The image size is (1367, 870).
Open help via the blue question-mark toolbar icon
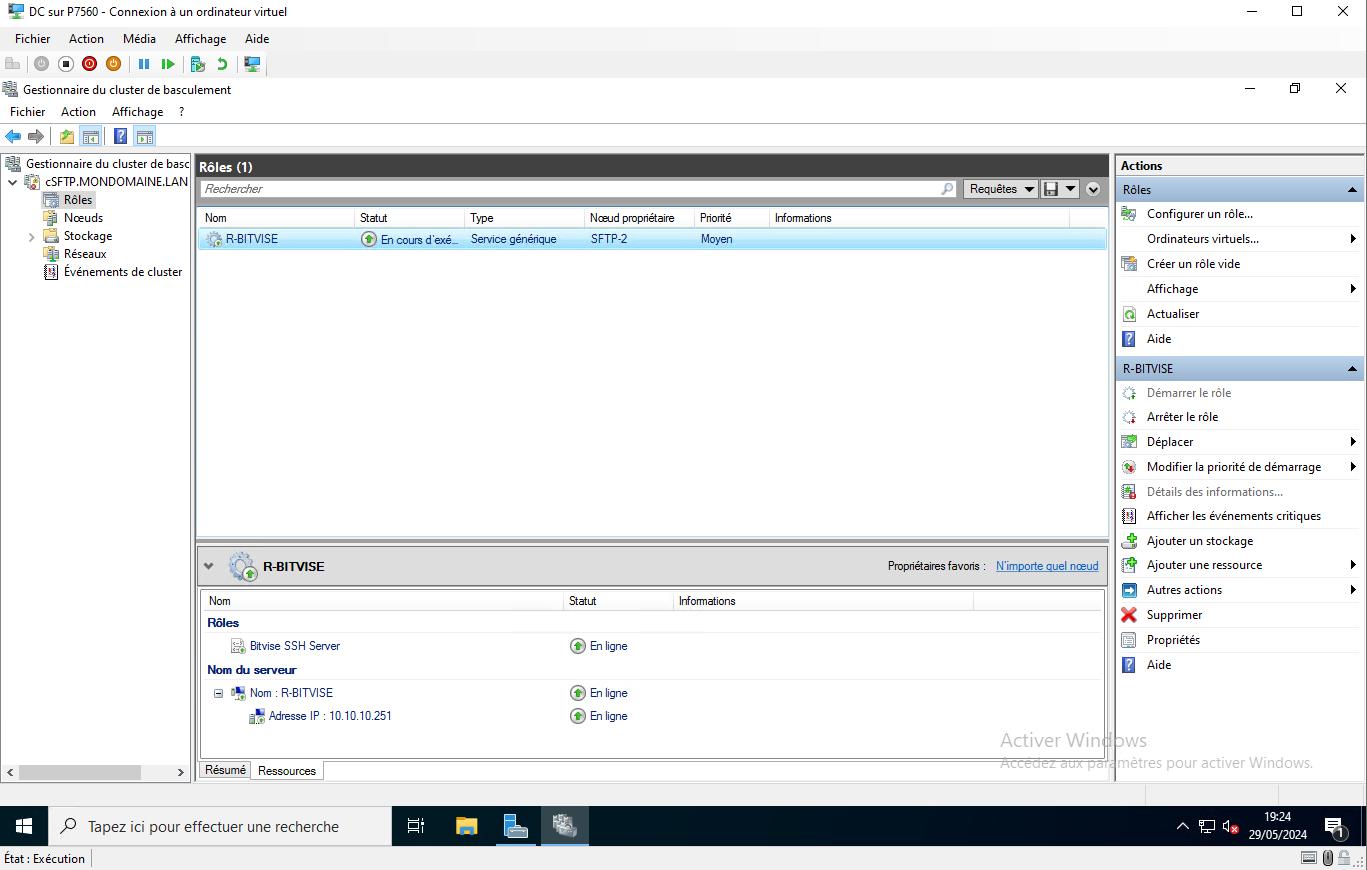click(x=120, y=137)
